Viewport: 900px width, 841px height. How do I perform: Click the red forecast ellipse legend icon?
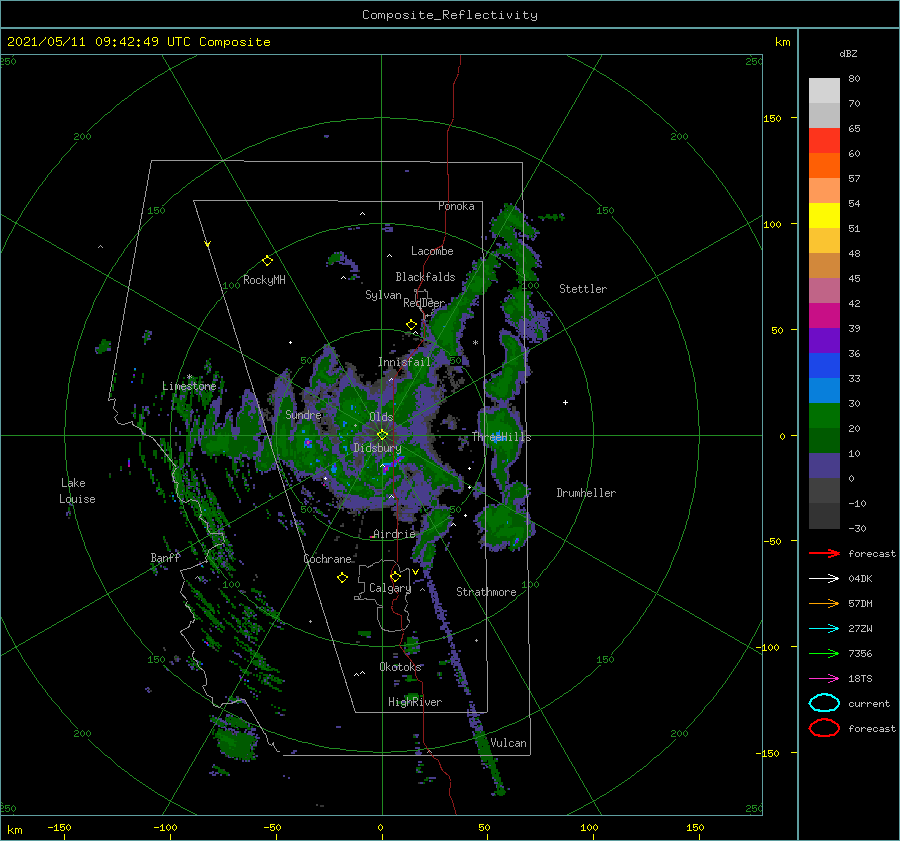(x=824, y=728)
